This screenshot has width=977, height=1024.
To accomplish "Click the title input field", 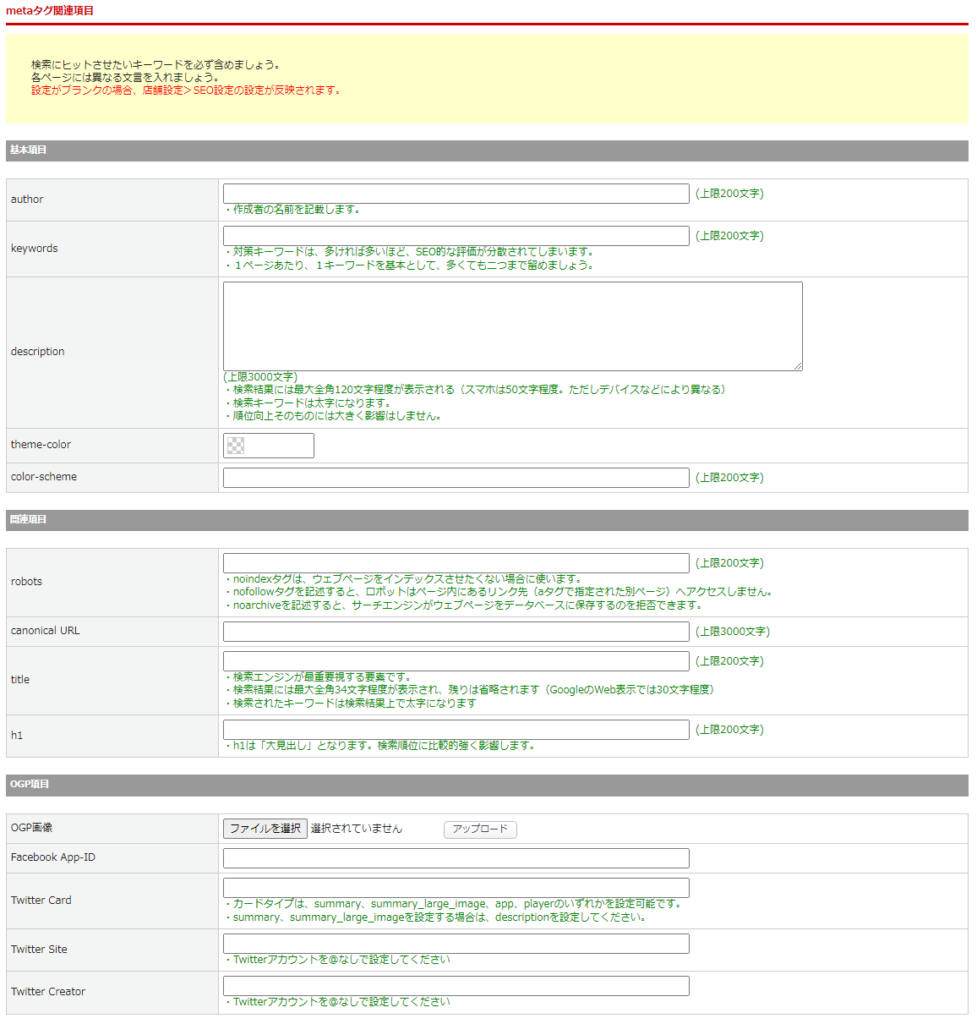I will 456,661.
